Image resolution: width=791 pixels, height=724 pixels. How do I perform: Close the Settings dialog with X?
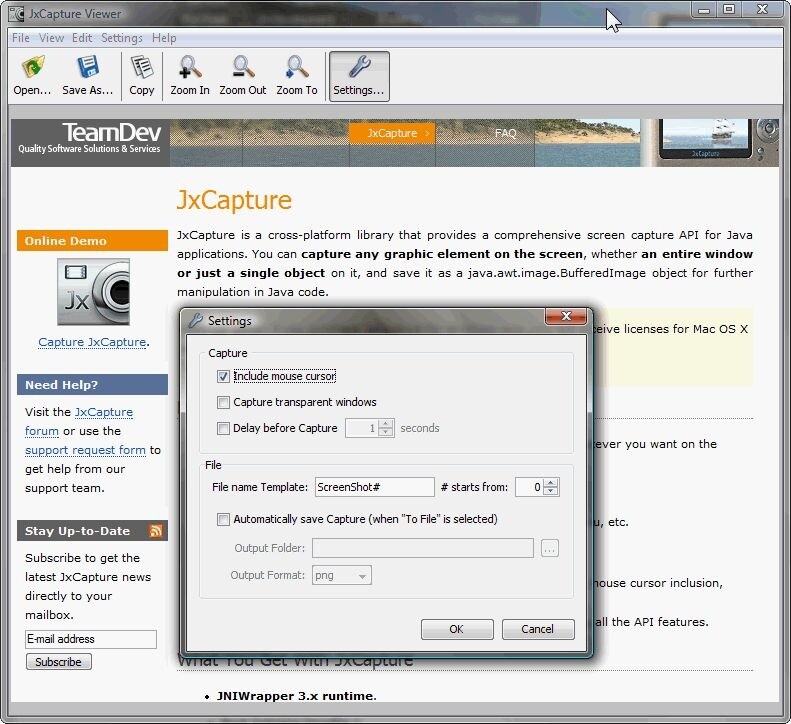566,316
